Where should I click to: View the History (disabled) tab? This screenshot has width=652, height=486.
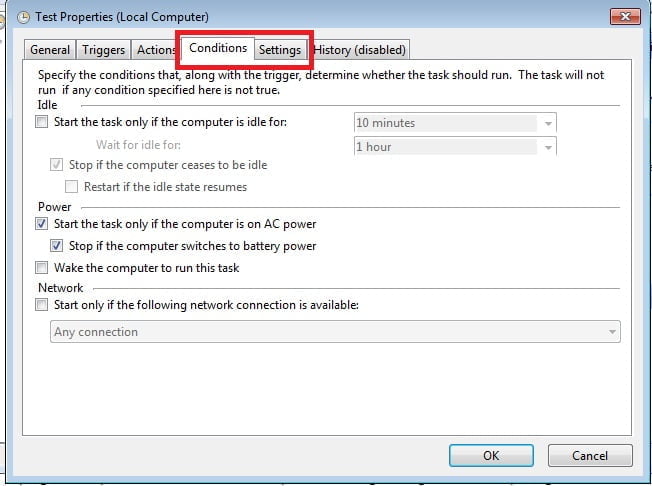click(x=359, y=50)
